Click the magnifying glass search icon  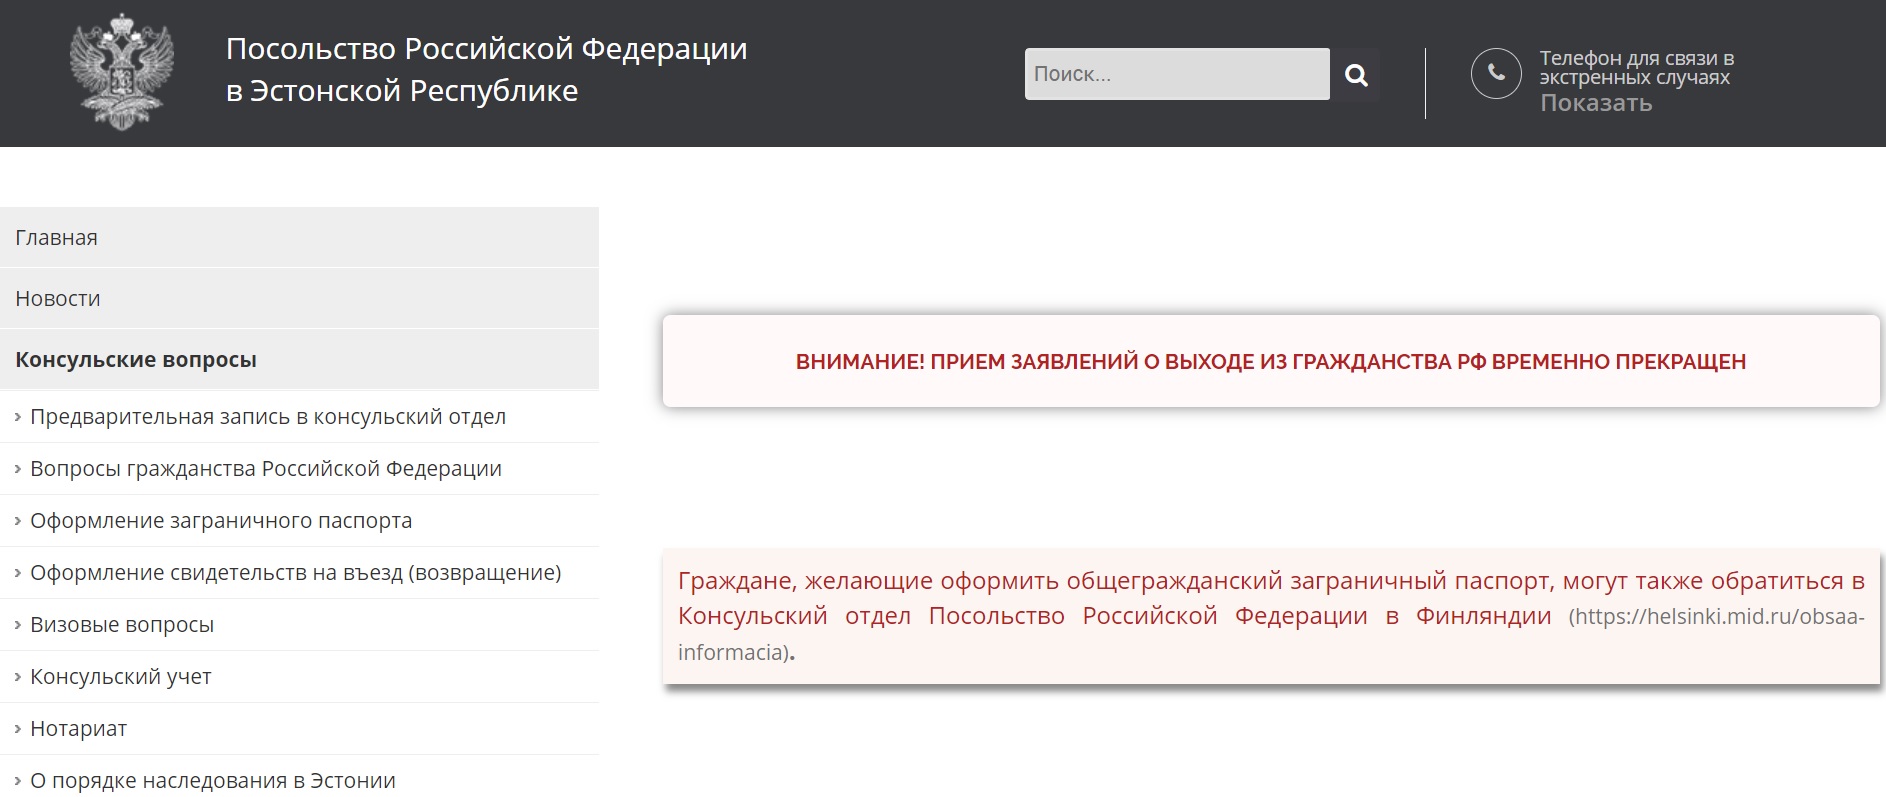1356,74
